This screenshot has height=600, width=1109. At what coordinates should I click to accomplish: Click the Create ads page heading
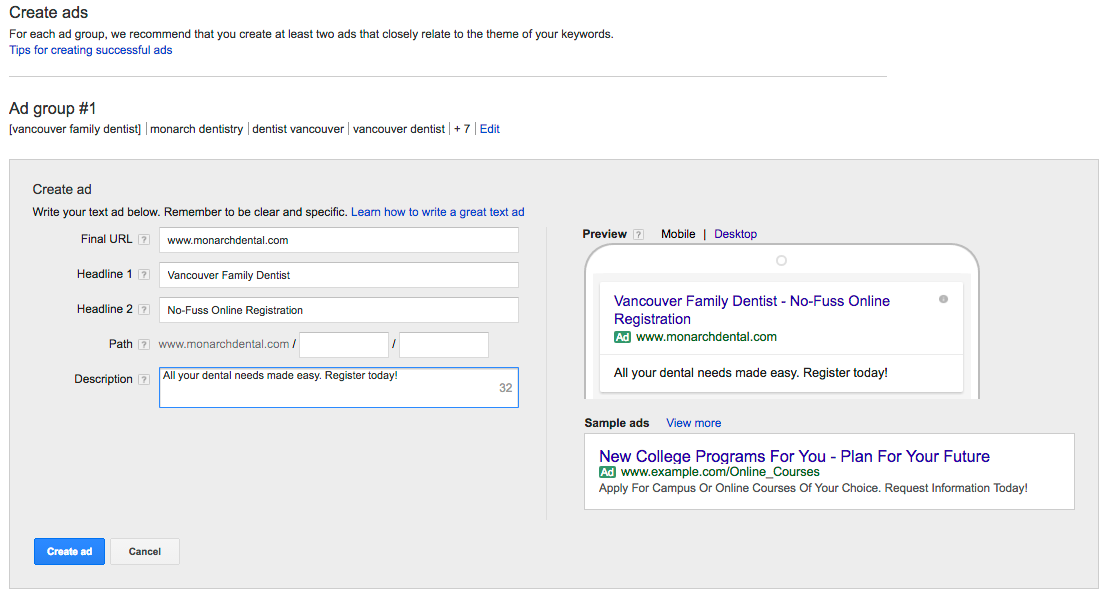pyautogui.click(x=49, y=13)
